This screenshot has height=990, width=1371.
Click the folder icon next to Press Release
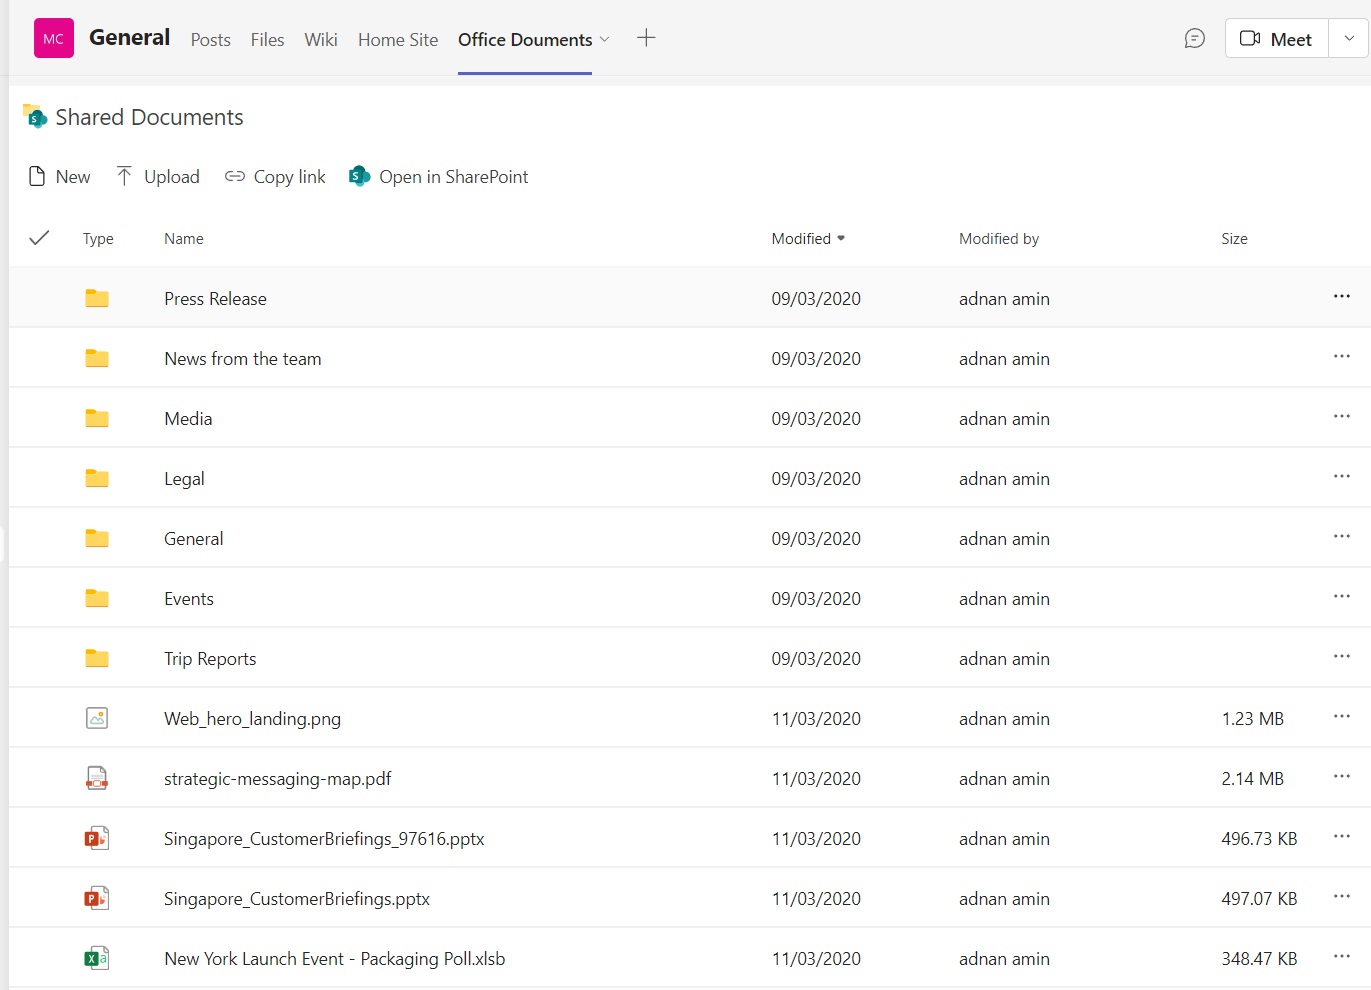click(96, 297)
